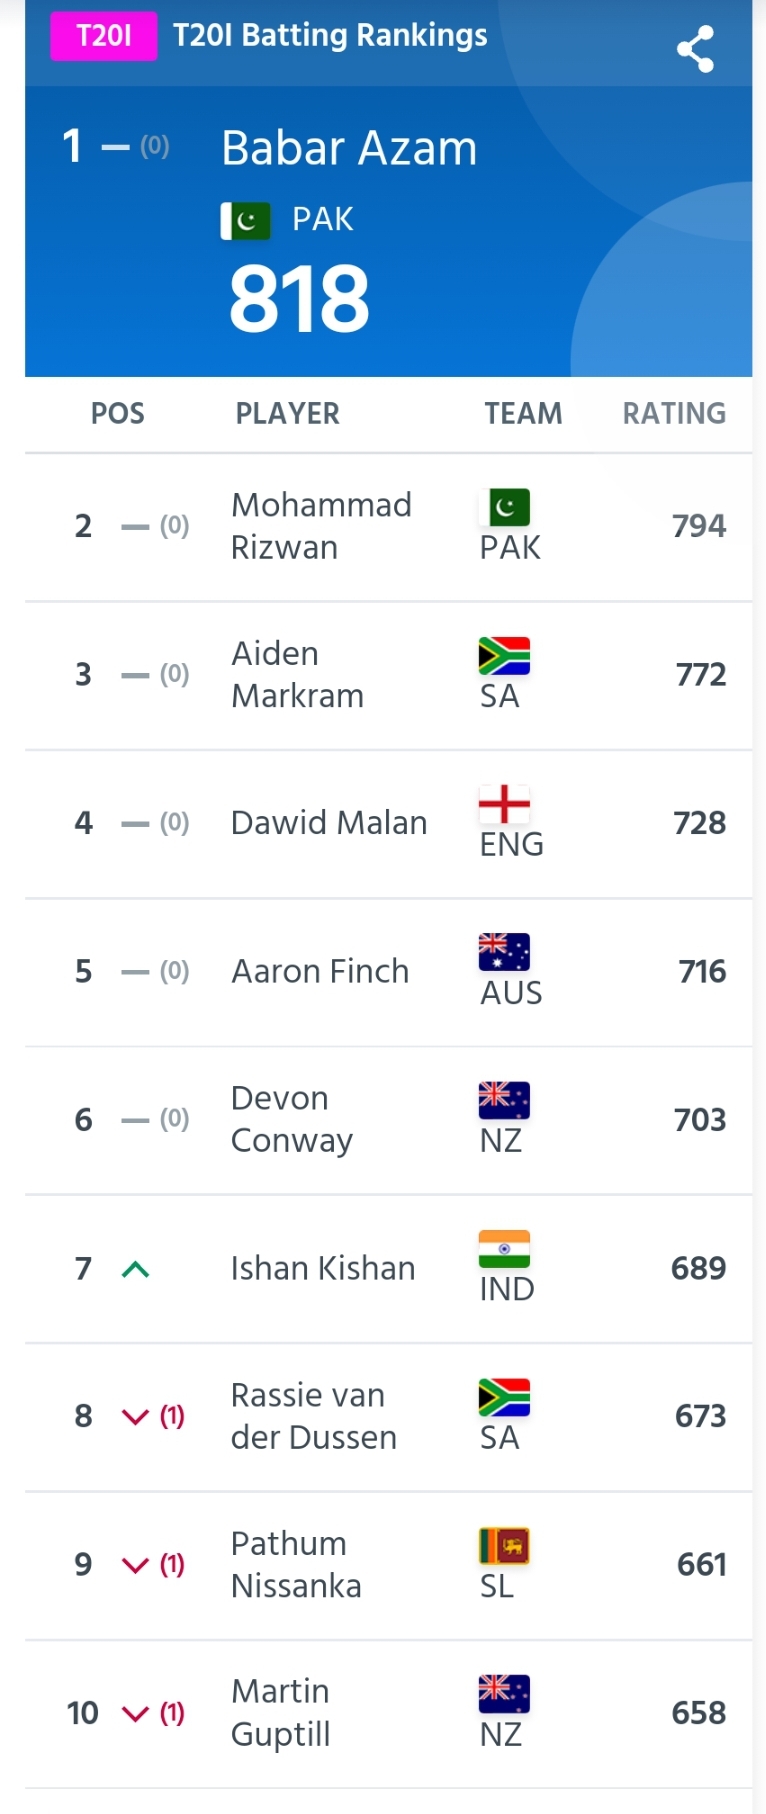Click the TEAM column header
The width and height of the screenshot is (766, 1814).
[x=523, y=413]
